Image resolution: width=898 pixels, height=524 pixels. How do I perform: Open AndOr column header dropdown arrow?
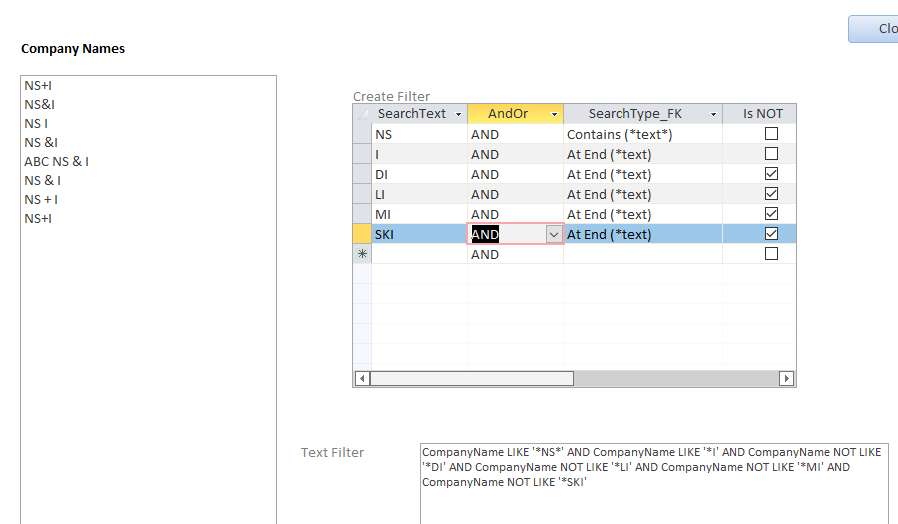click(x=554, y=115)
